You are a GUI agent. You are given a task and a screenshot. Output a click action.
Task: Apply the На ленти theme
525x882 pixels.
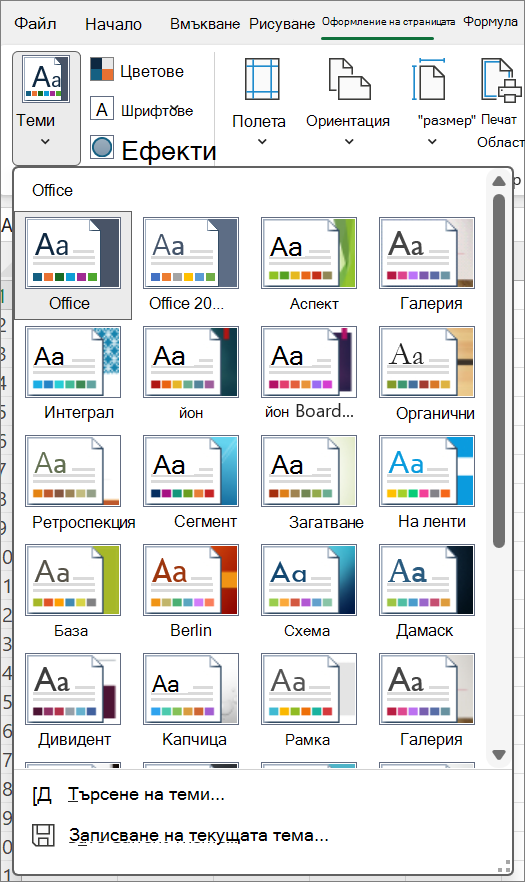tap(427, 483)
